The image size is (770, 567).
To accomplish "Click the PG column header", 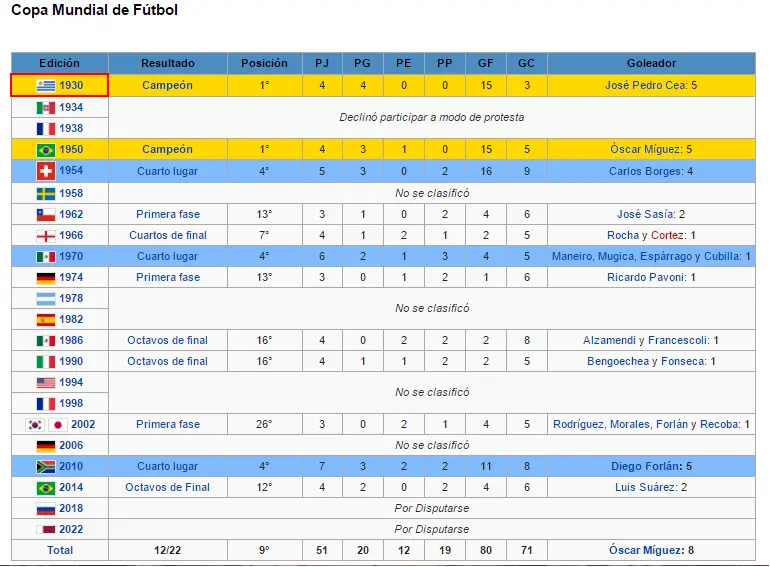I will point(362,63).
